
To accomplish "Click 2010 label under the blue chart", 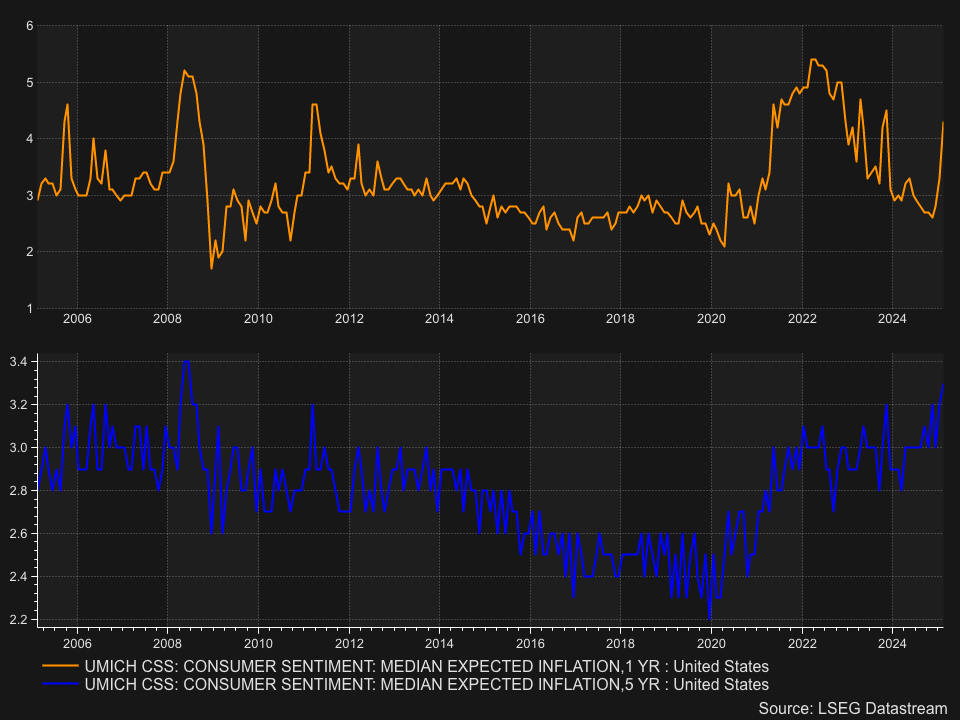I will tap(258, 643).
